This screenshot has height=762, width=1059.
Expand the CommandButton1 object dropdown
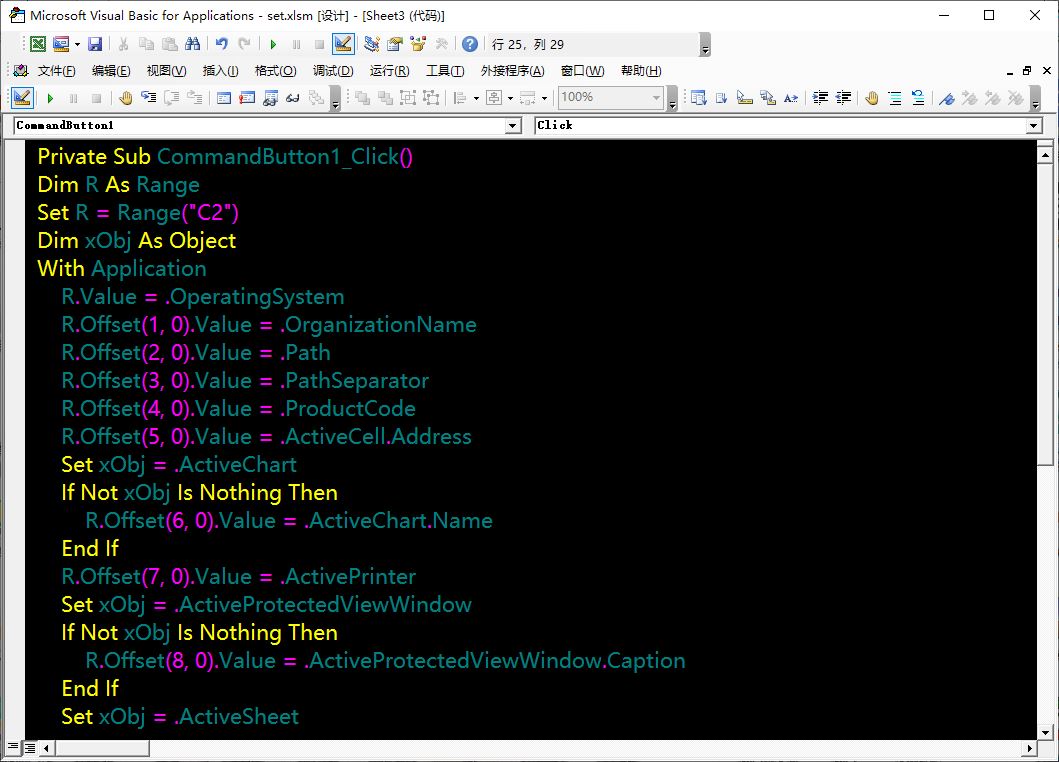click(513, 126)
